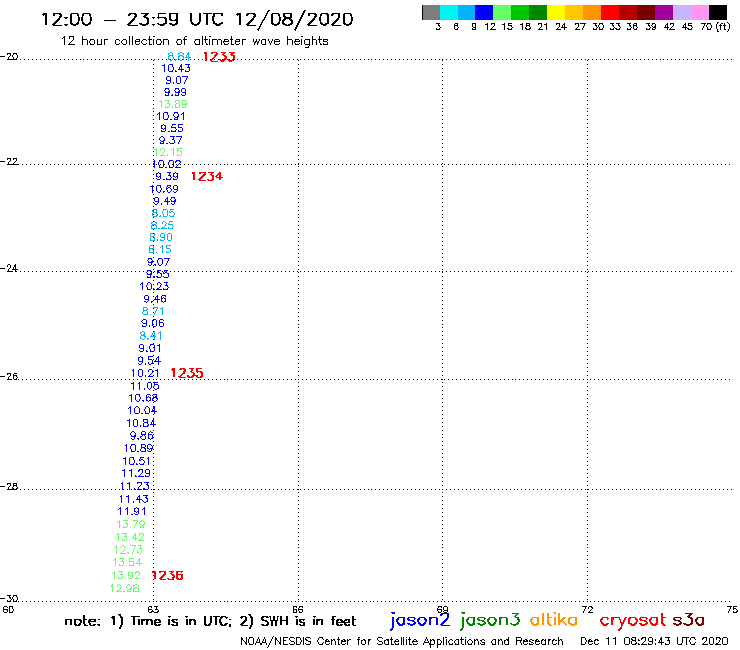The width and height of the screenshot is (740, 650).
Task: Select the wave height value 10.43
Action: point(176,68)
